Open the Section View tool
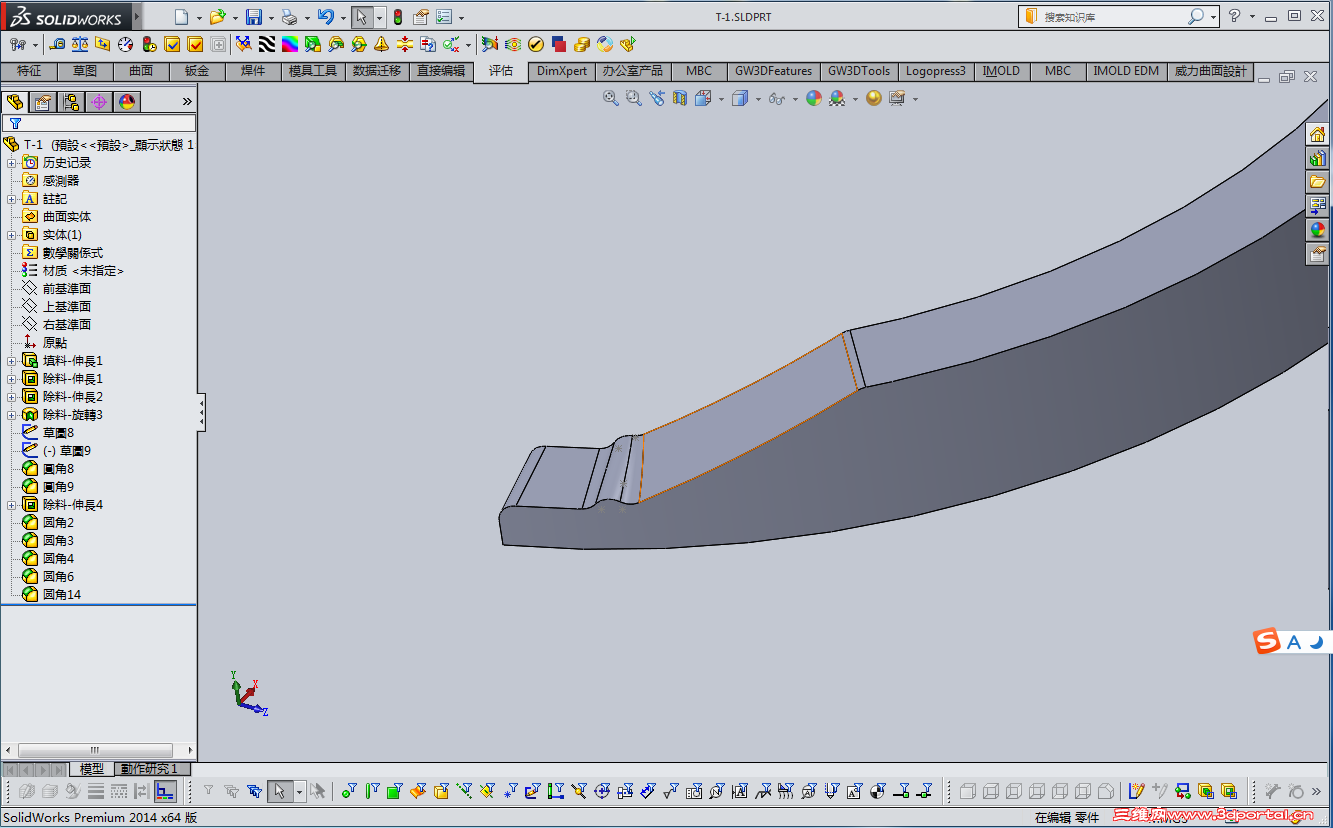The image size is (1333, 828). coord(680,98)
